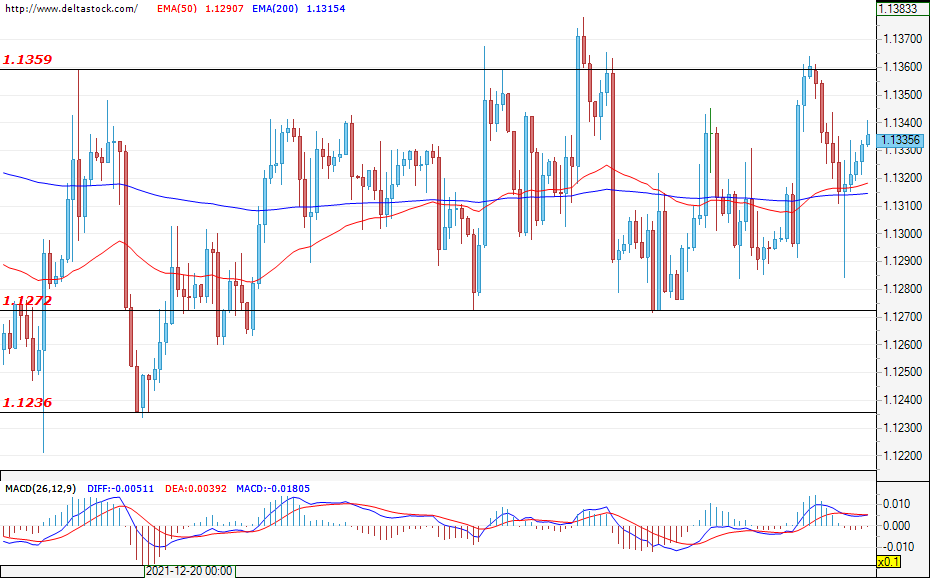The width and height of the screenshot is (930, 578).
Task: Click the 1.12900 price axis label
Action: click(902, 261)
